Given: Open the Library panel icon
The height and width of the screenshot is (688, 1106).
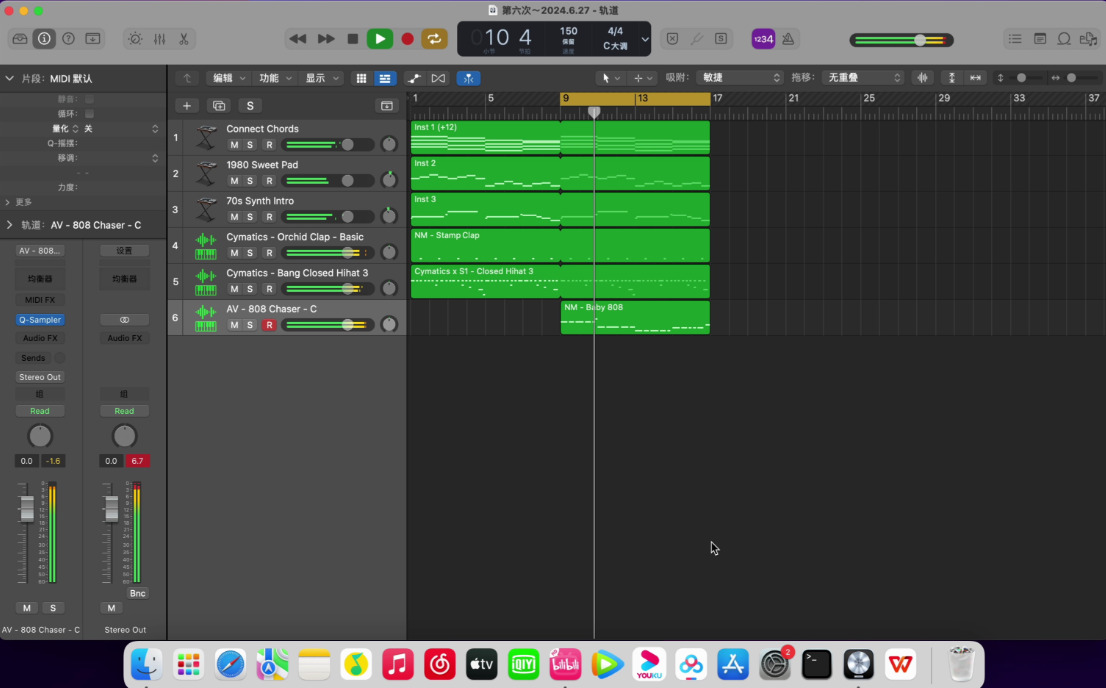Looking at the screenshot, I should coord(19,39).
